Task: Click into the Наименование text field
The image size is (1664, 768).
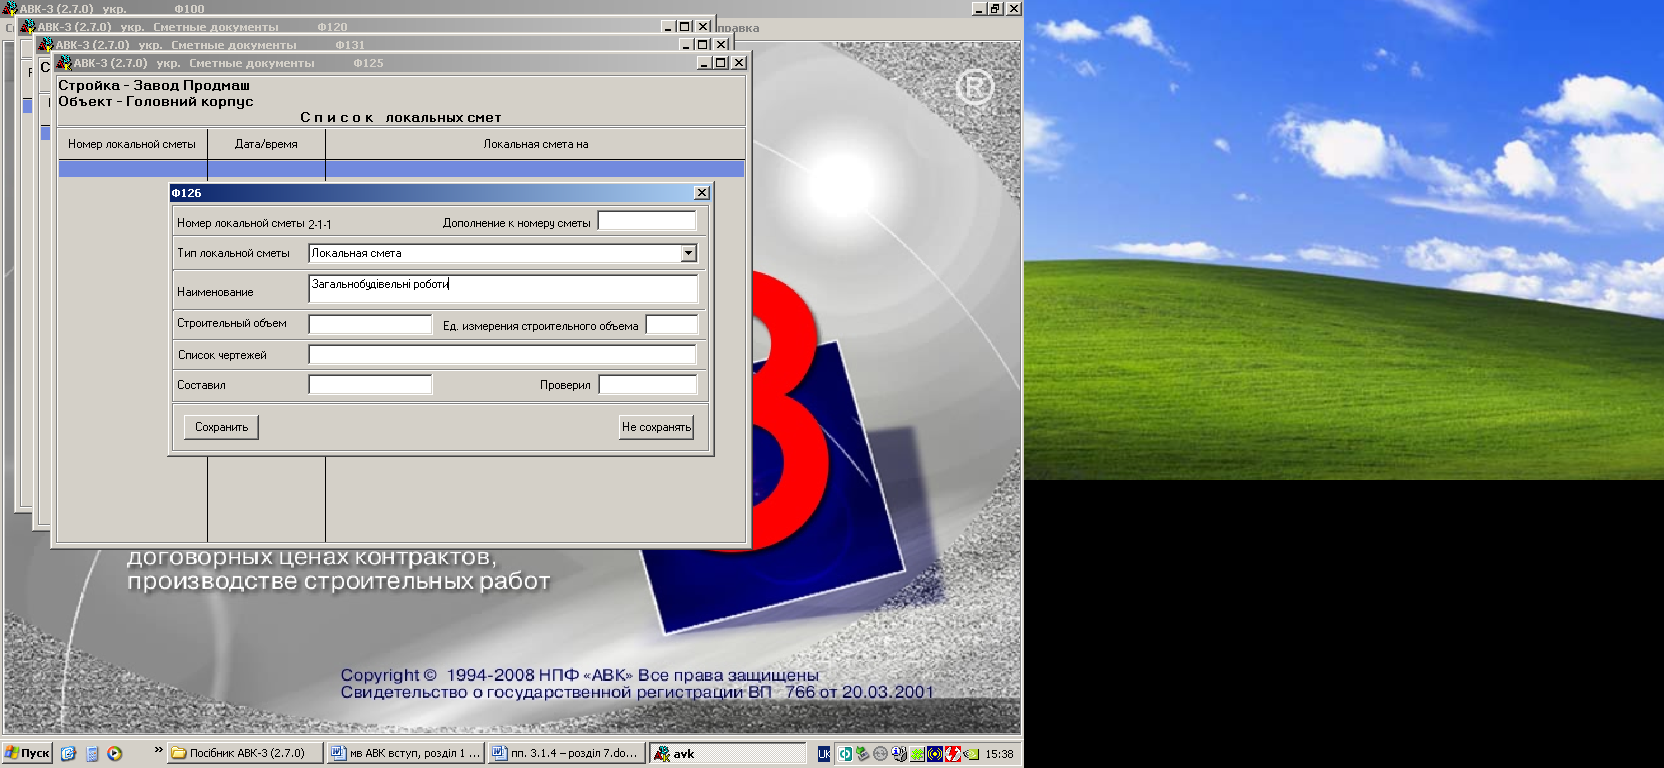Action: click(x=503, y=289)
